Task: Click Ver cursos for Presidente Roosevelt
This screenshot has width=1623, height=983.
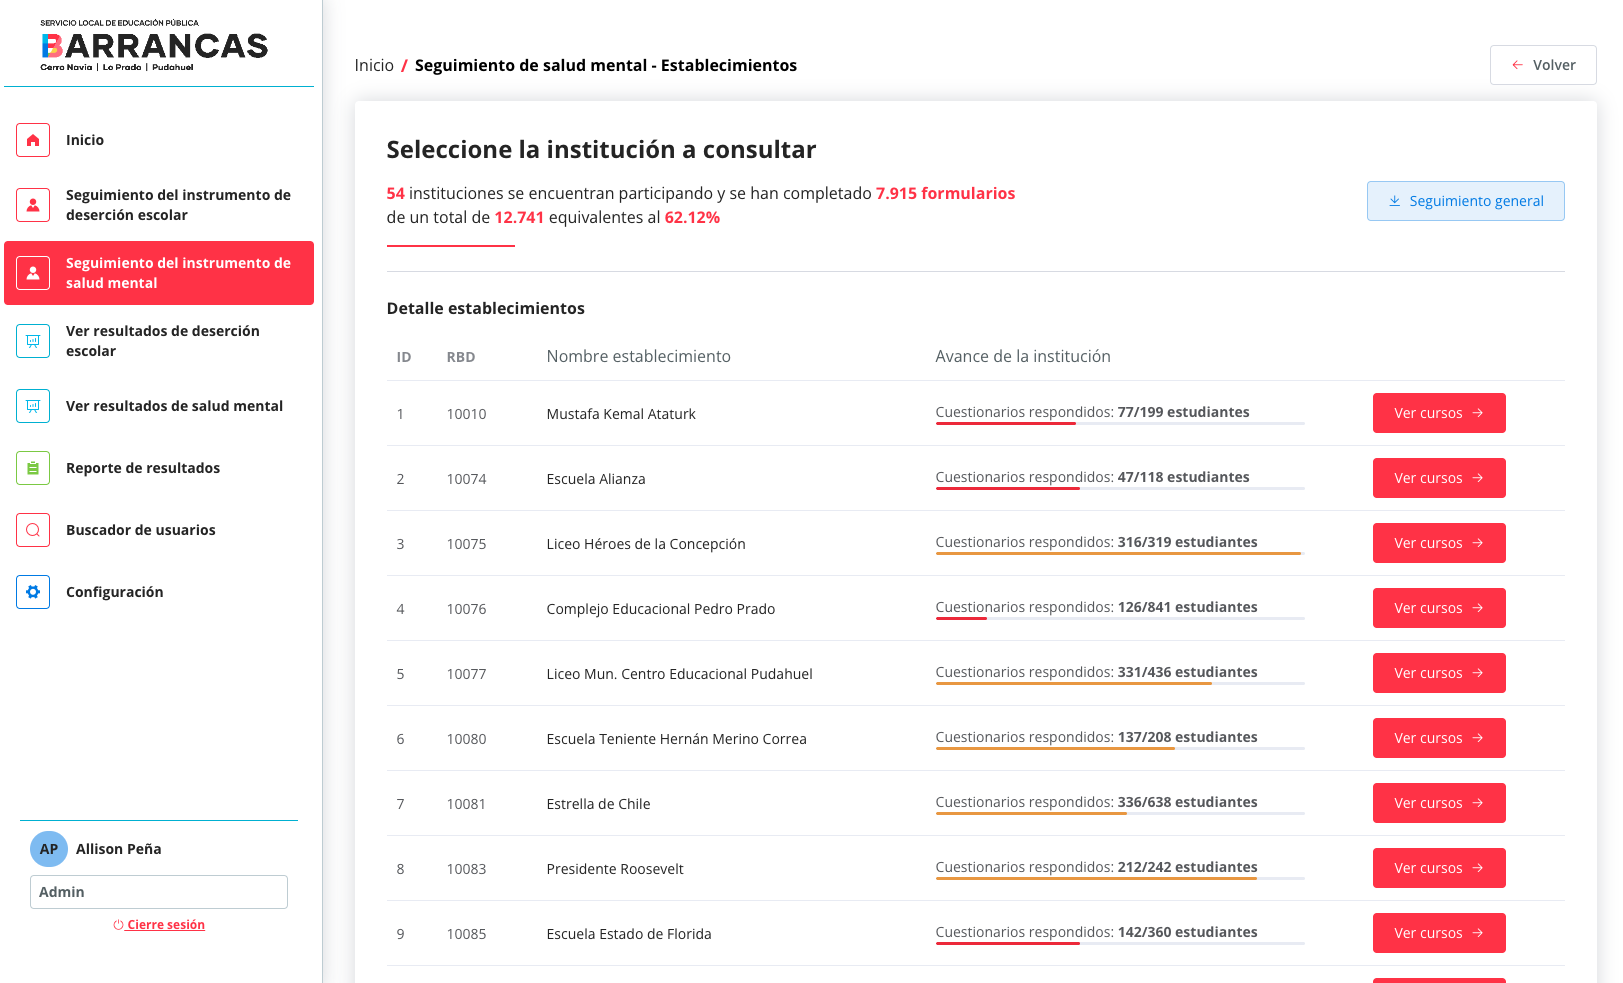Action: 1439,868
